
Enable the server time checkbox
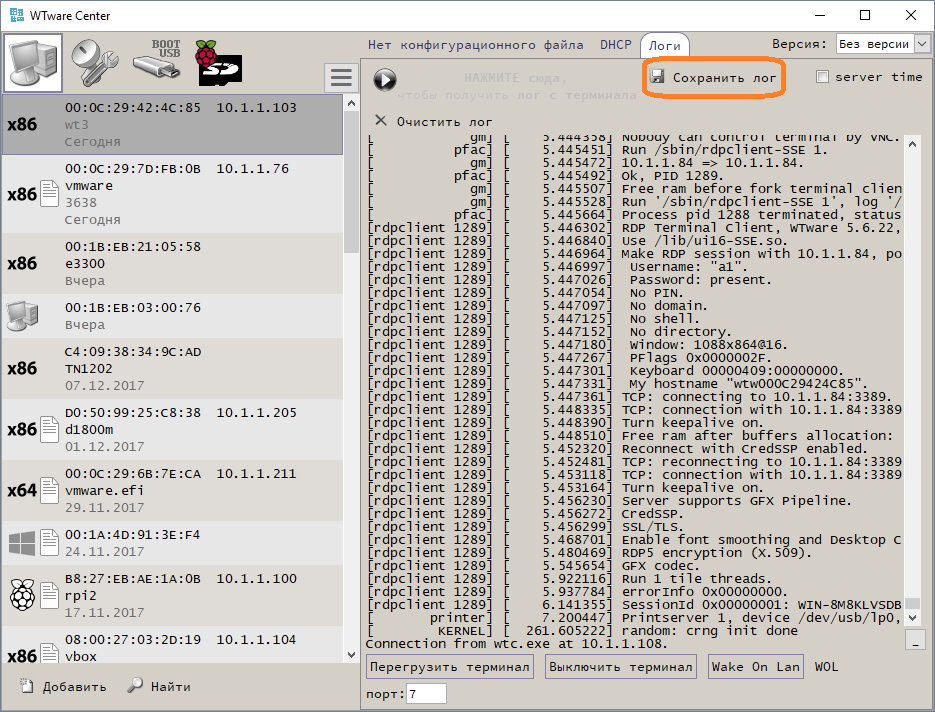click(x=822, y=77)
